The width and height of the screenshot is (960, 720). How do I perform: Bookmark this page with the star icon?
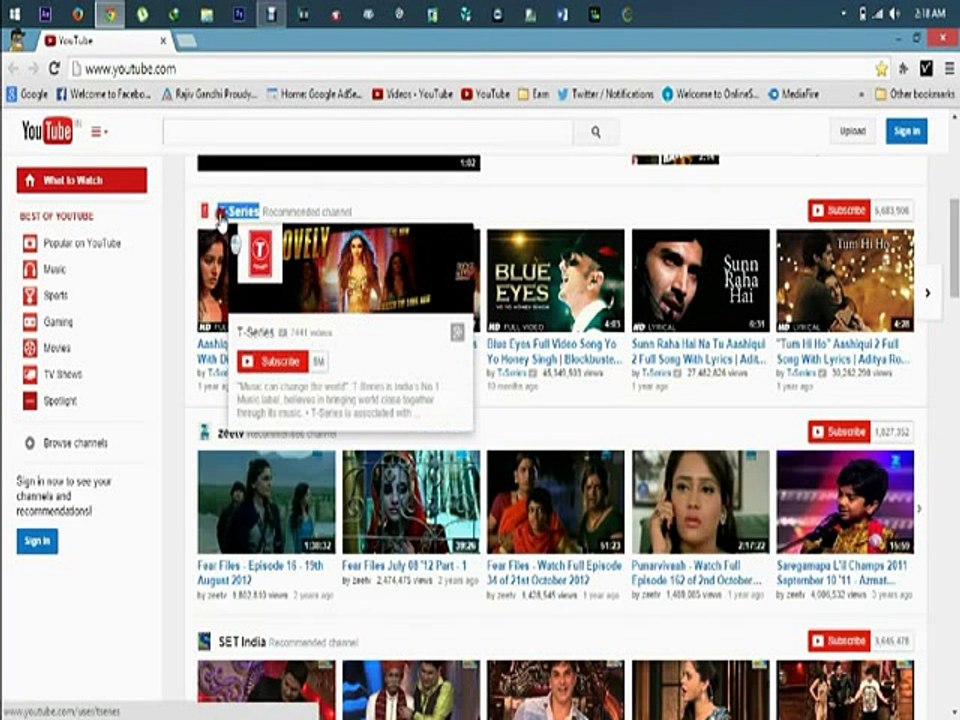click(881, 69)
